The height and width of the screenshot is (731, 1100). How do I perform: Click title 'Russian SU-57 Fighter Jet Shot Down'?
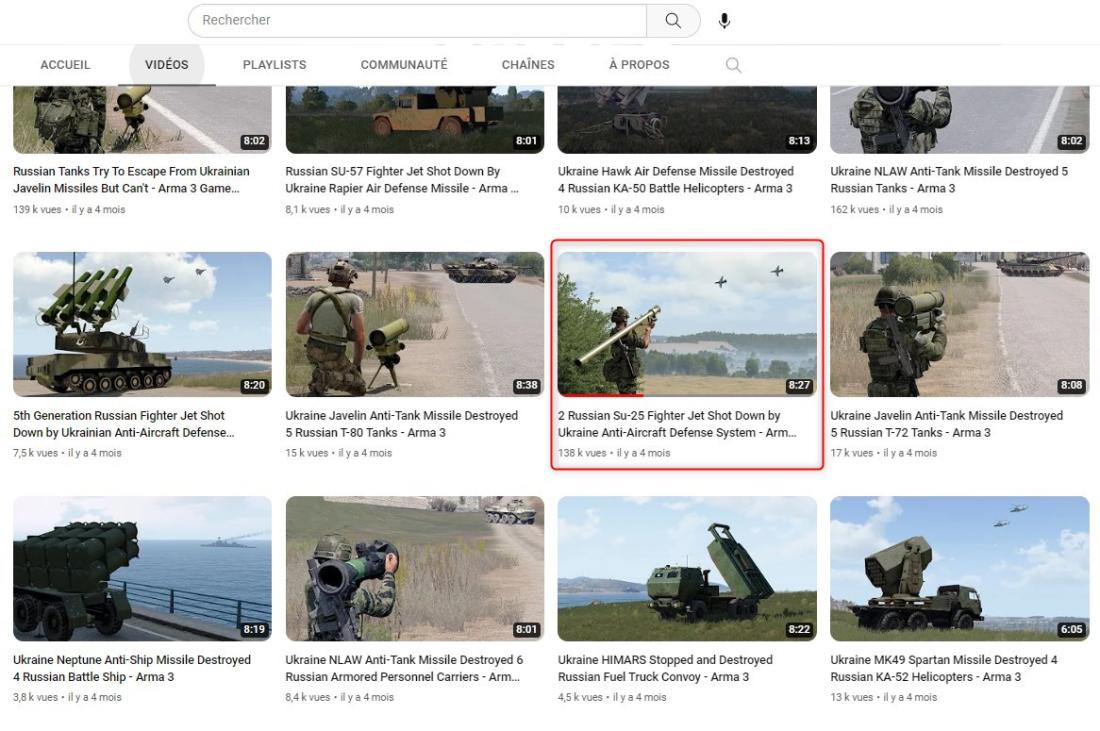point(402,180)
